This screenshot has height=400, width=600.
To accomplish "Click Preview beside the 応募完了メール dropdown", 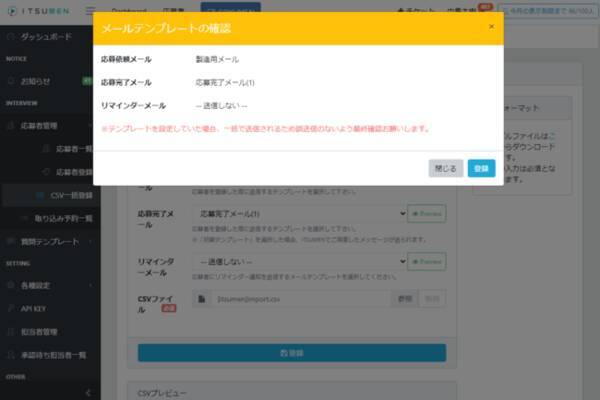I will [427, 214].
